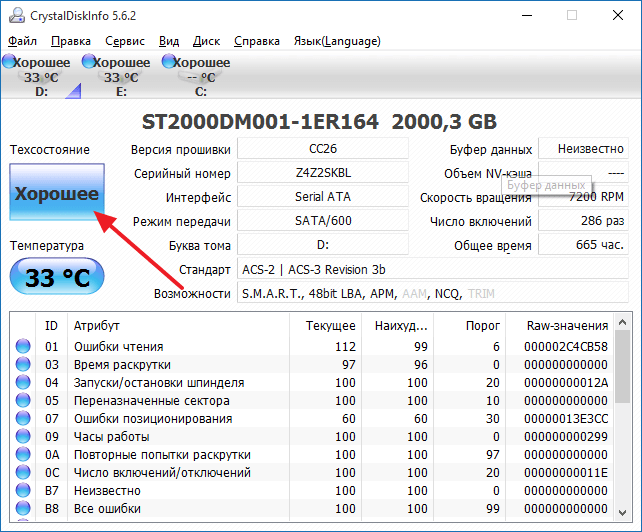Open the Диск menu

(x=206, y=41)
